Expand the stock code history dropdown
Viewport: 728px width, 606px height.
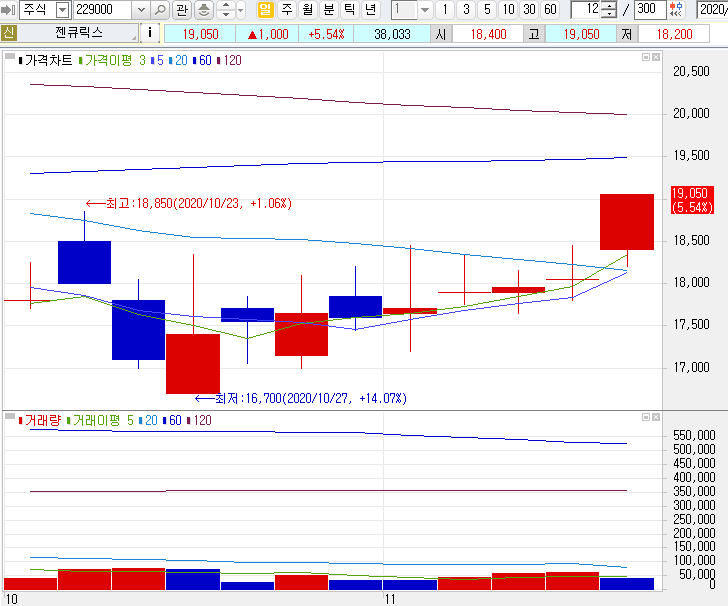(141, 9)
